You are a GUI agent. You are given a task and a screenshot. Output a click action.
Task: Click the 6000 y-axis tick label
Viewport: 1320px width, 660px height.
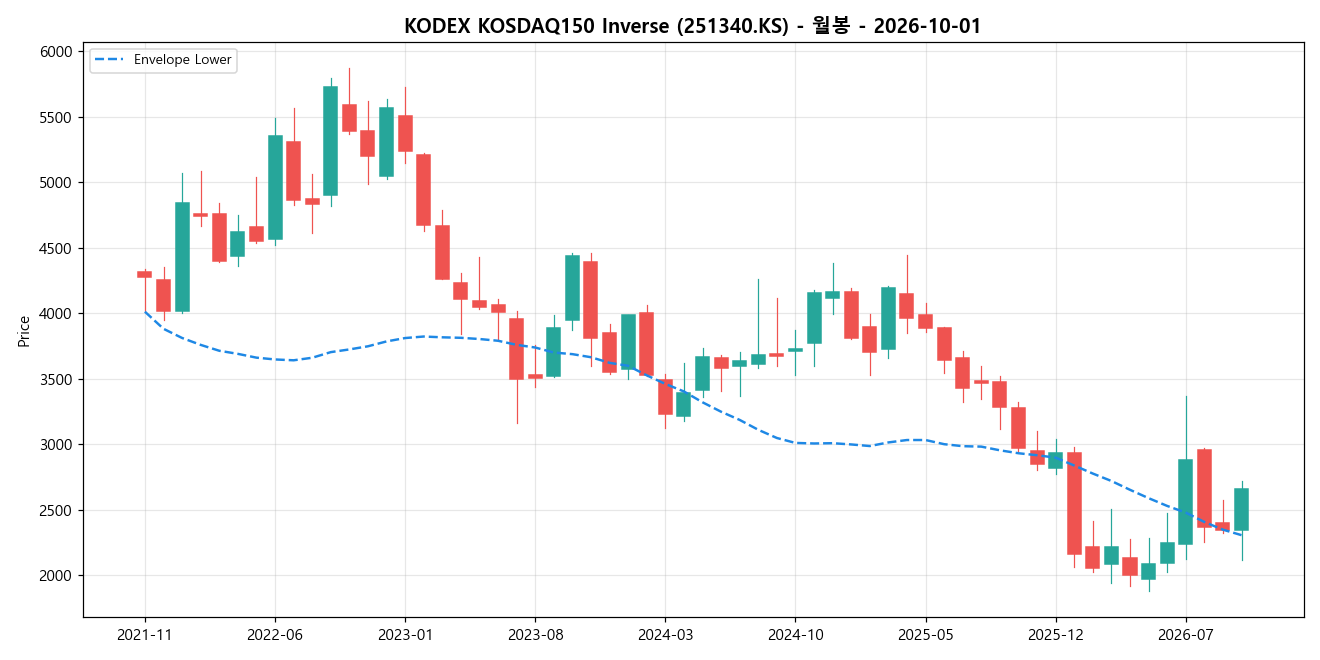point(57,52)
